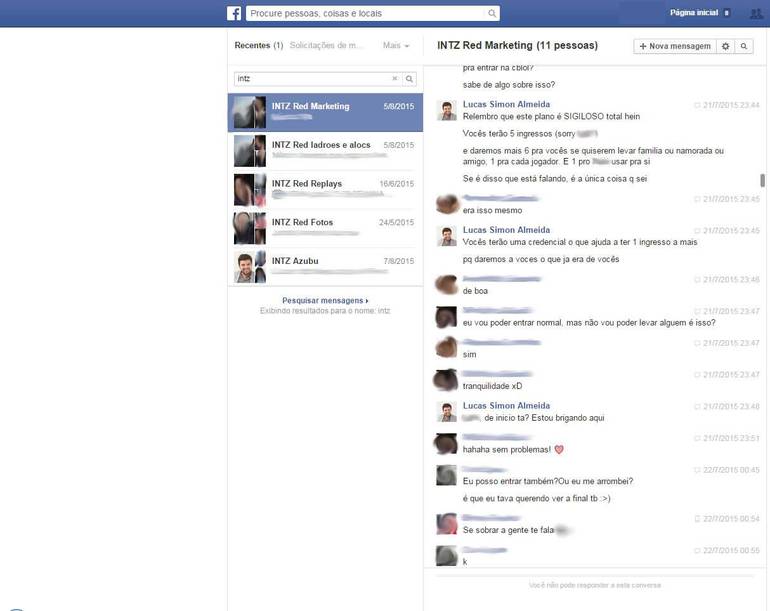770x611 pixels.
Task: Click Lucas Simon Almeida avatar at 23:44 message
Action: point(446,111)
